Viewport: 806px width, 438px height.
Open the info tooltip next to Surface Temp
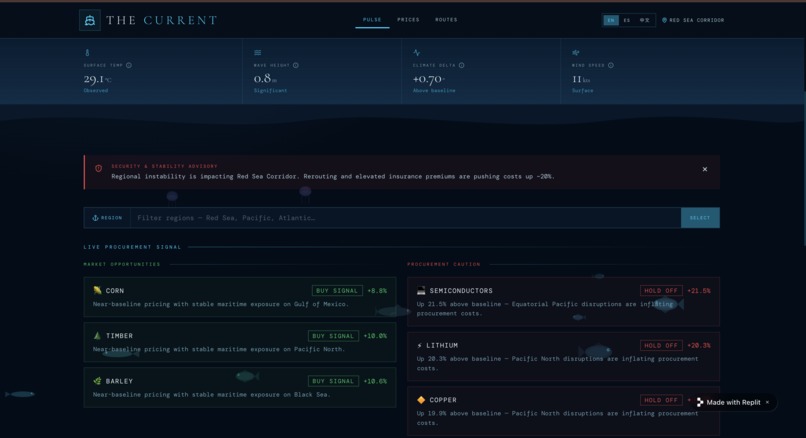129,65
